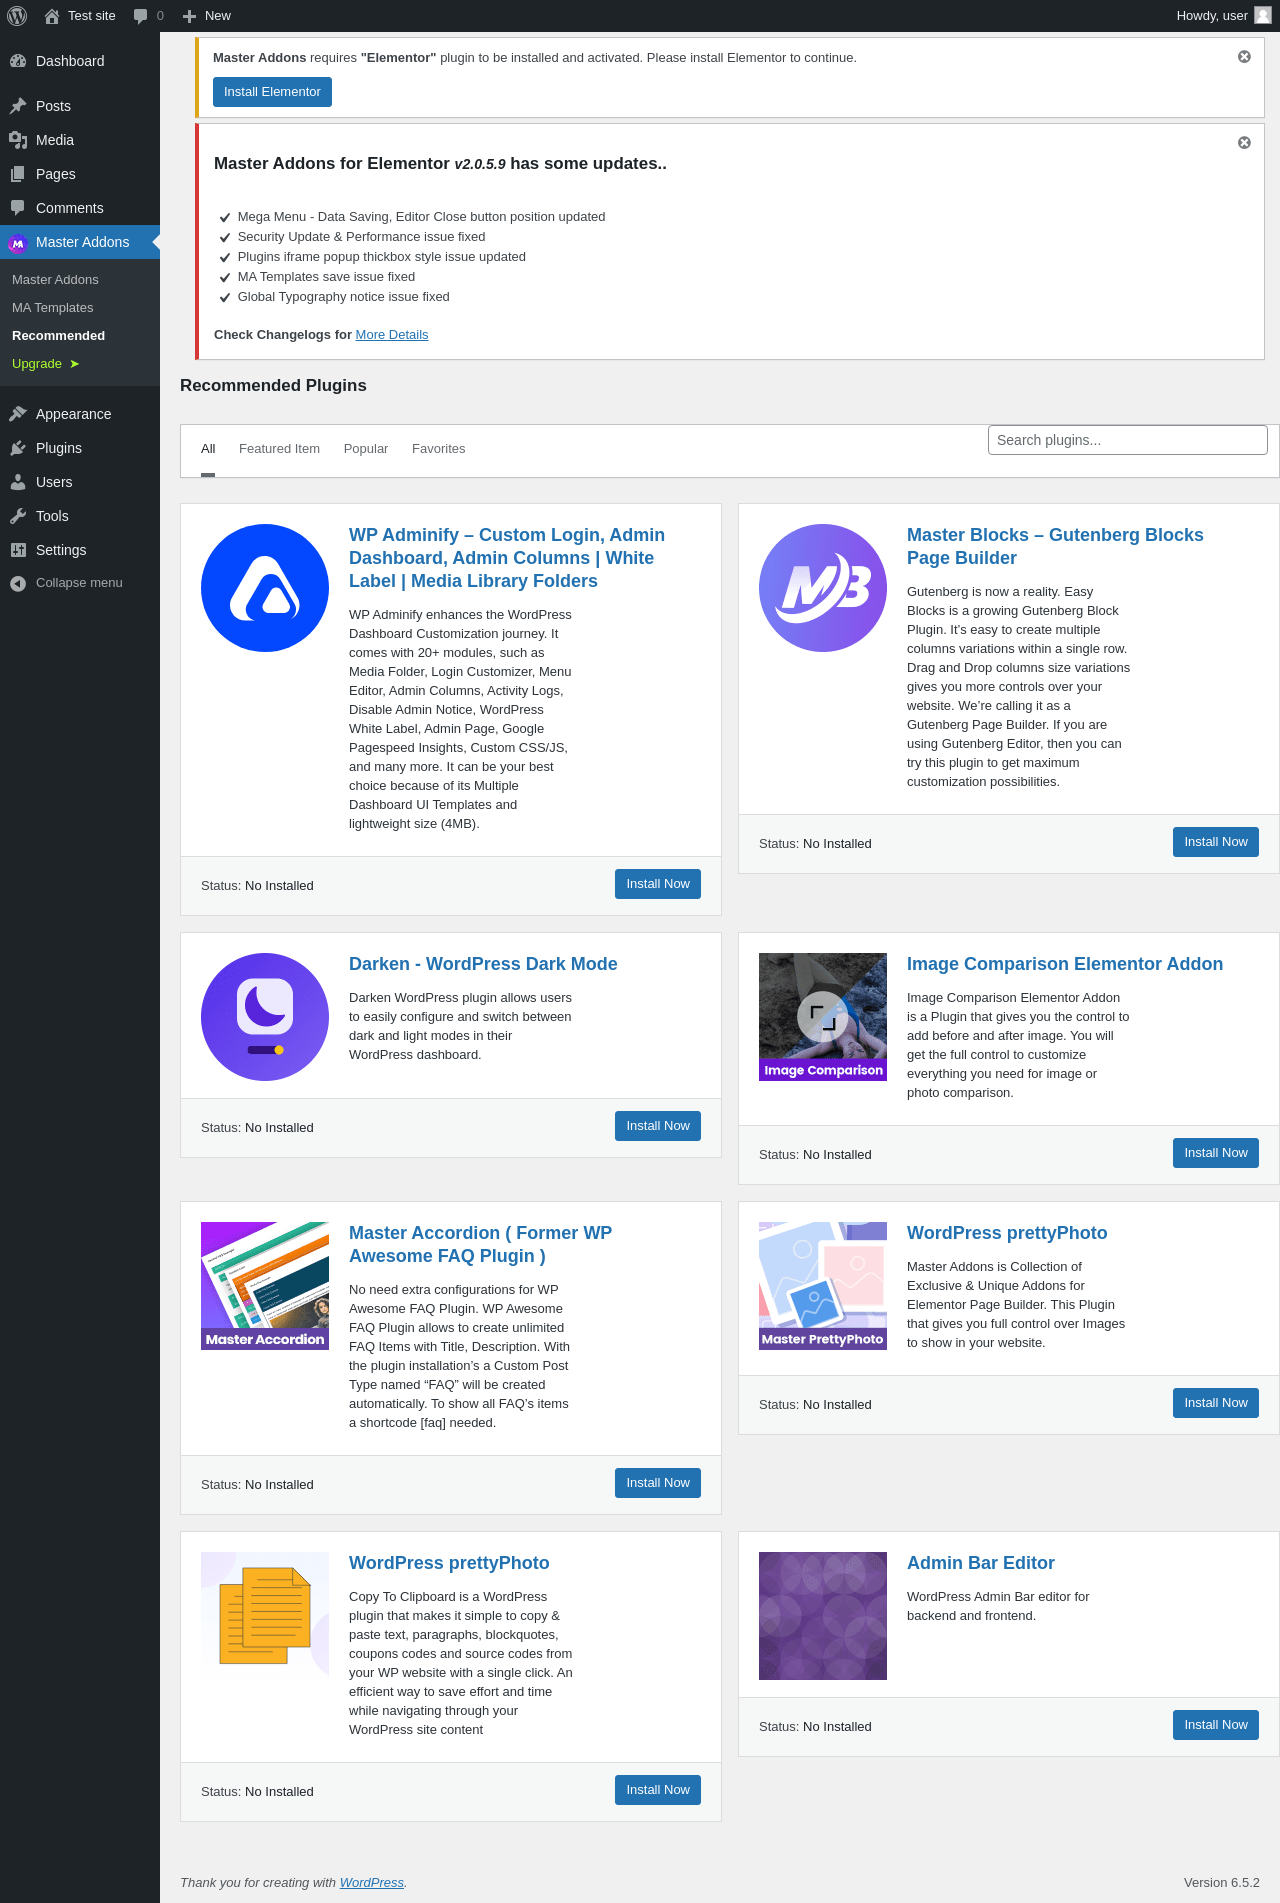Install the Darken Dark Mode plugin
Image resolution: width=1280 pixels, height=1903 pixels.
tap(658, 1126)
